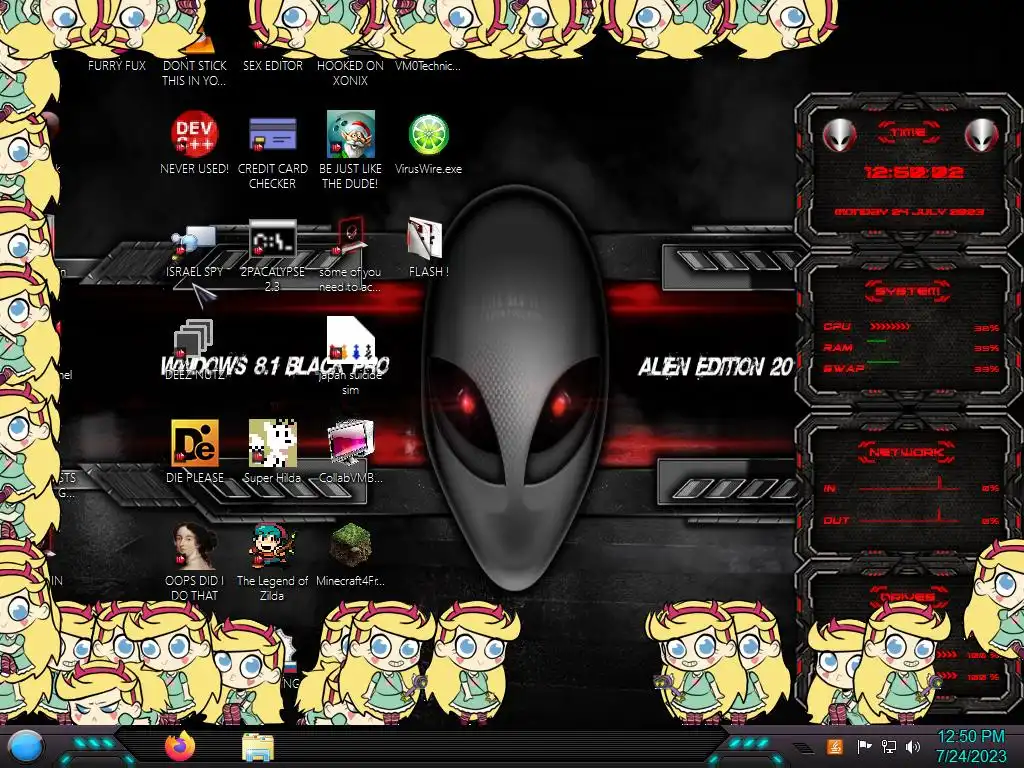Select the SEX EDITOR icon label
Viewport: 1024px width, 768px height.
click(x=273, y=65)
